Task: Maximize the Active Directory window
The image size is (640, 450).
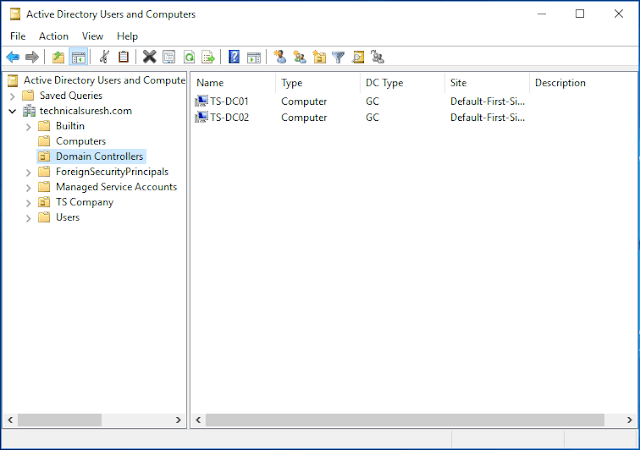Action: (580, 14)
